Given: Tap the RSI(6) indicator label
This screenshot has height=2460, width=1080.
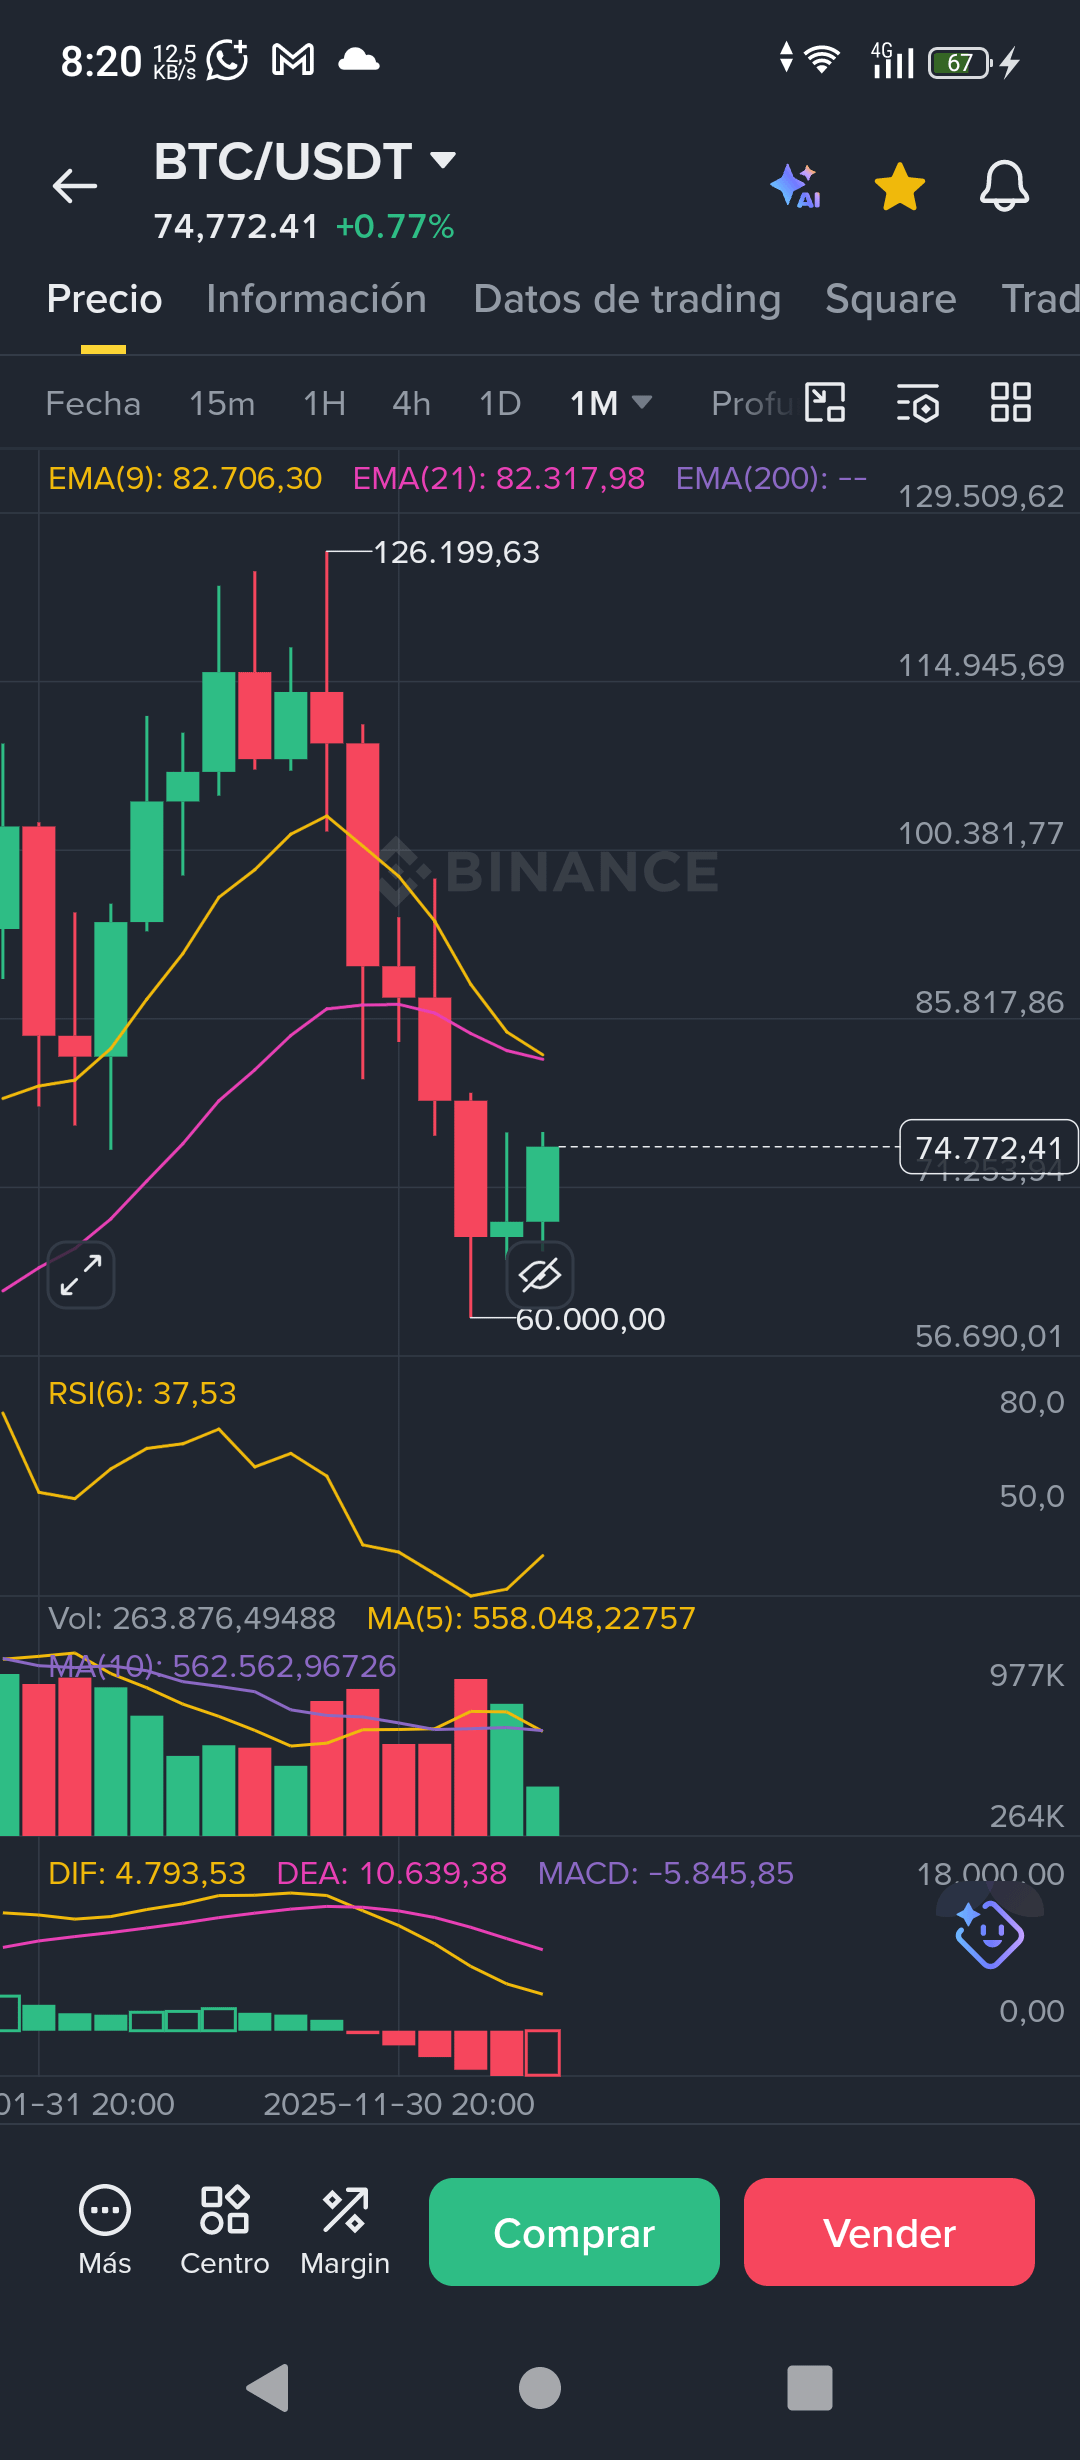Looking at the screenshot, I should [142, 1393].
